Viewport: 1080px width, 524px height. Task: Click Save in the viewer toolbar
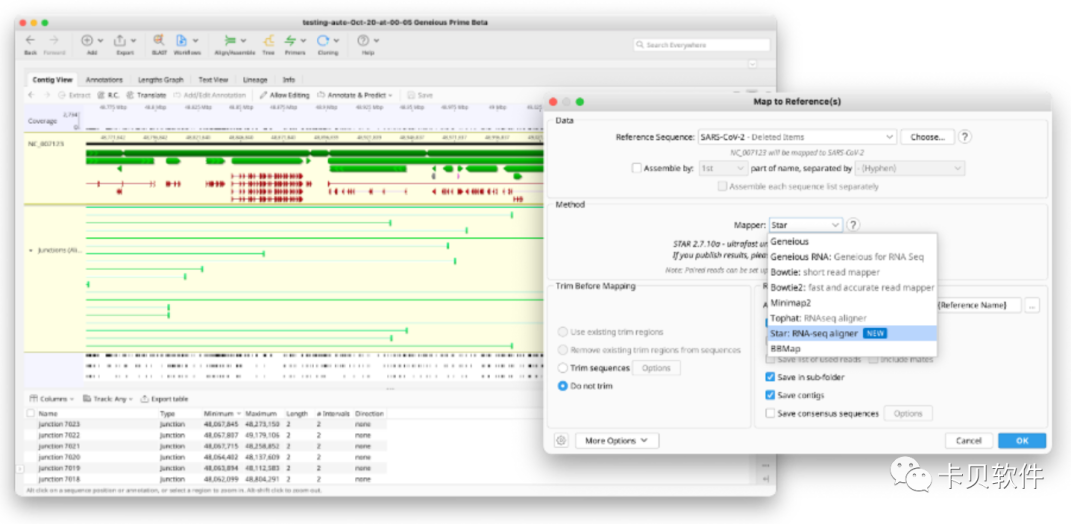pyautogui.click(x=420, y=95)
